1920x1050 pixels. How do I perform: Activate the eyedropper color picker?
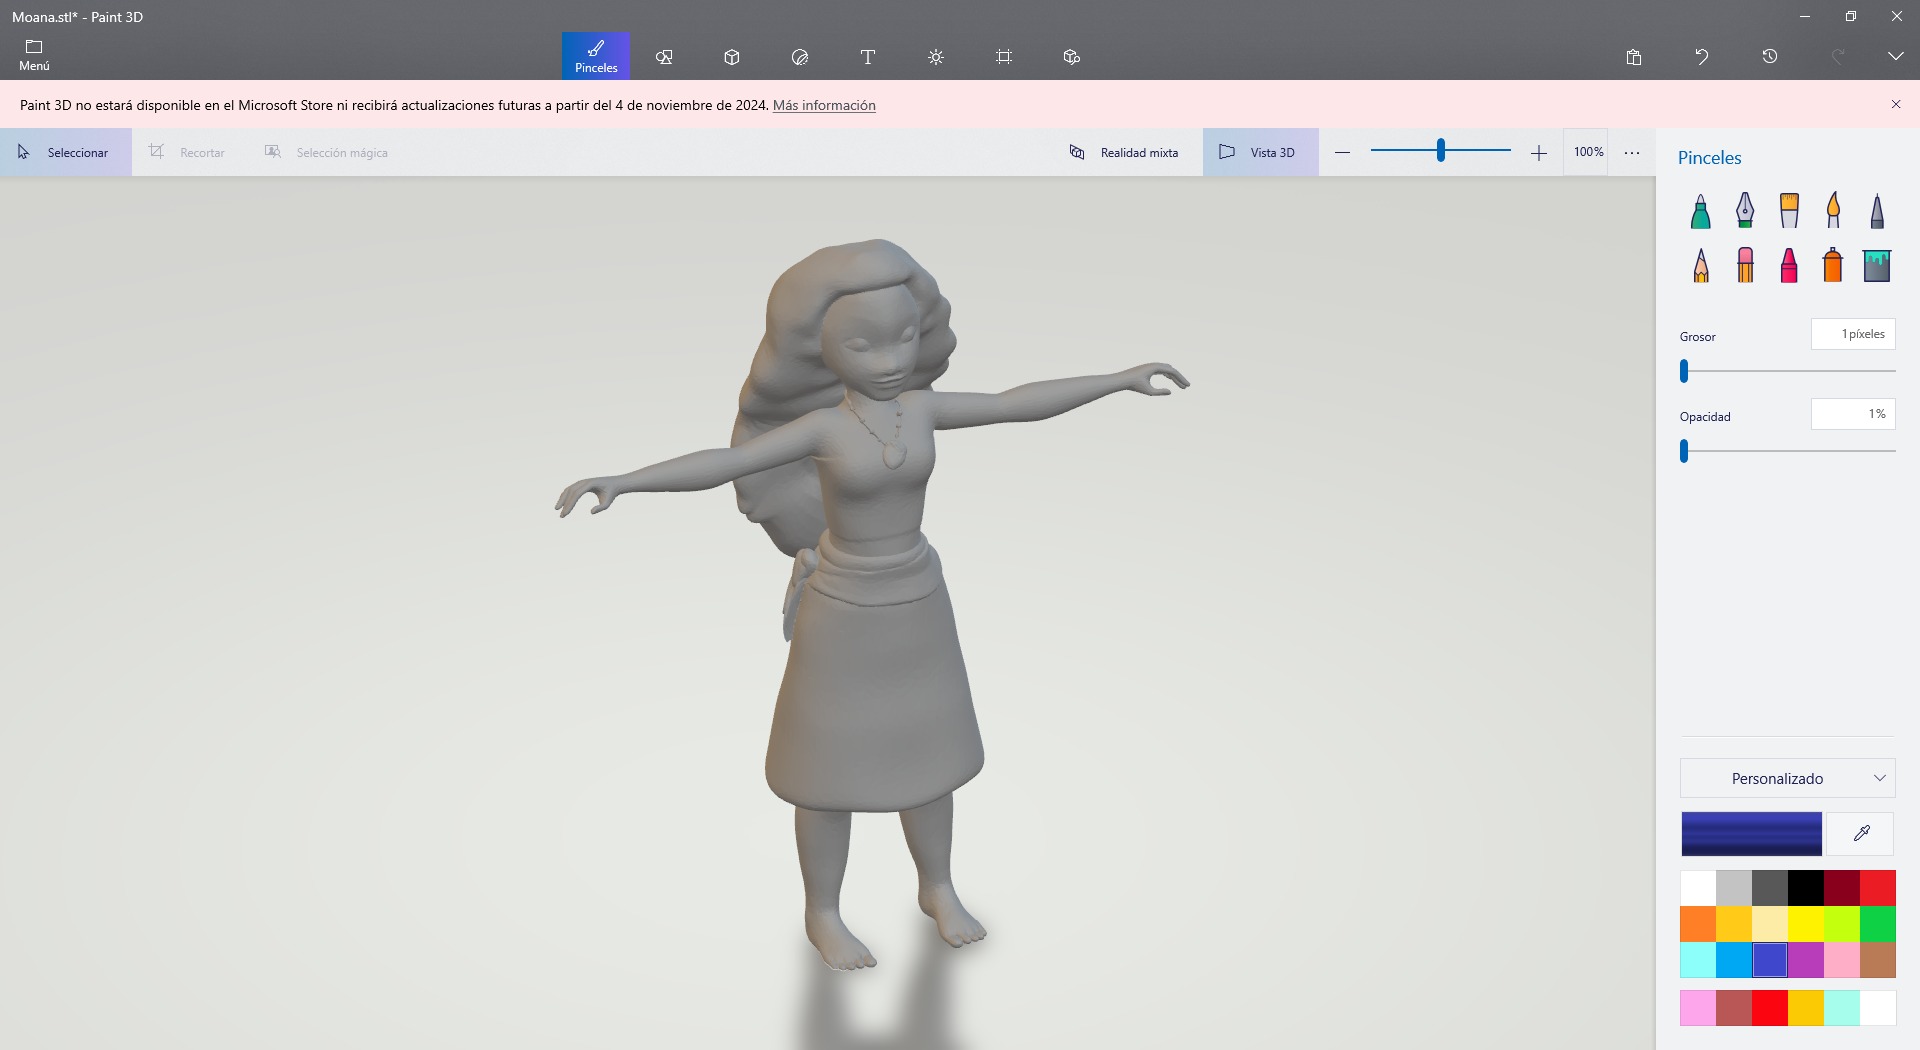[x=1861, y=834]
